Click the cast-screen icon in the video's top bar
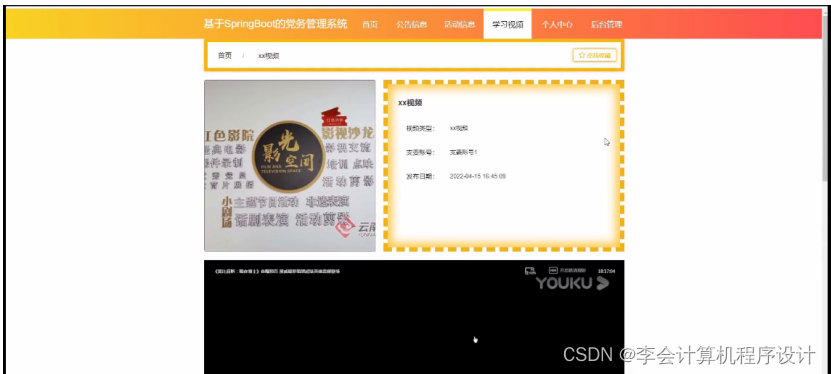The image size is (831, 374). click(x=530, y=271)
